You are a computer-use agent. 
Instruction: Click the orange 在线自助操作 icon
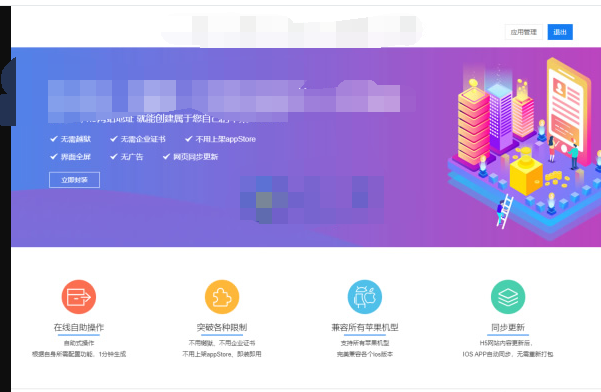click(x=79, y=297)
